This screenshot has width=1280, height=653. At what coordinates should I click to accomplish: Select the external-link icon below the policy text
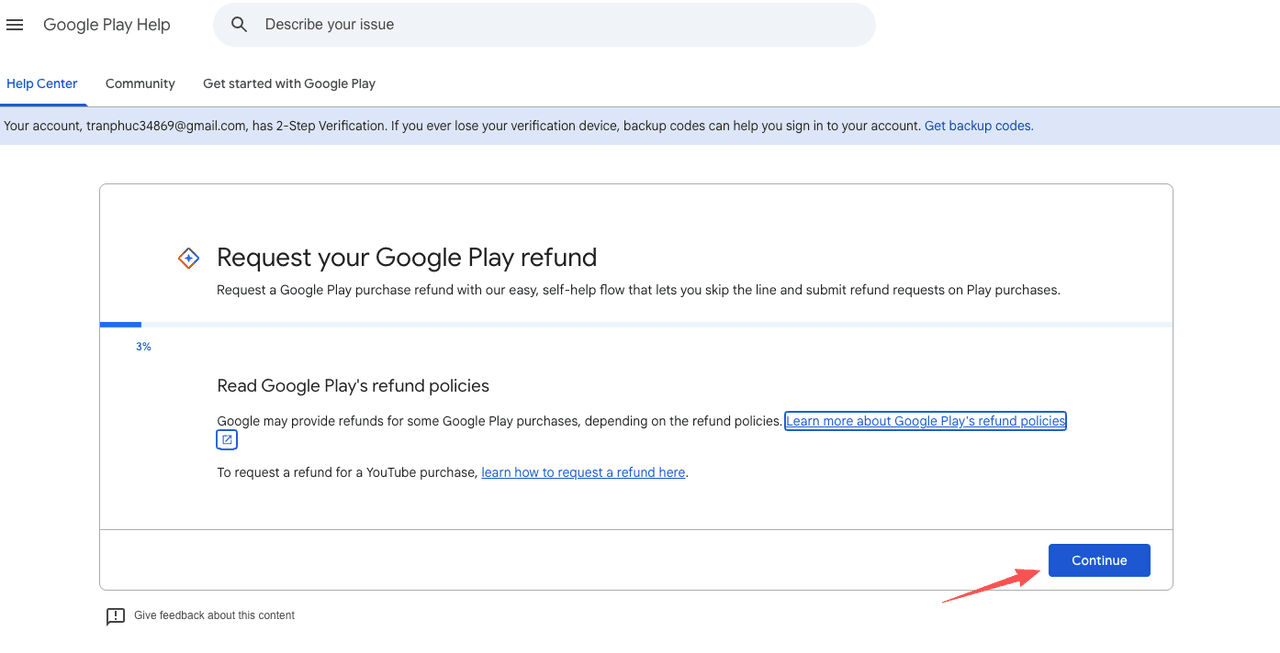click(x=226, y=439)
